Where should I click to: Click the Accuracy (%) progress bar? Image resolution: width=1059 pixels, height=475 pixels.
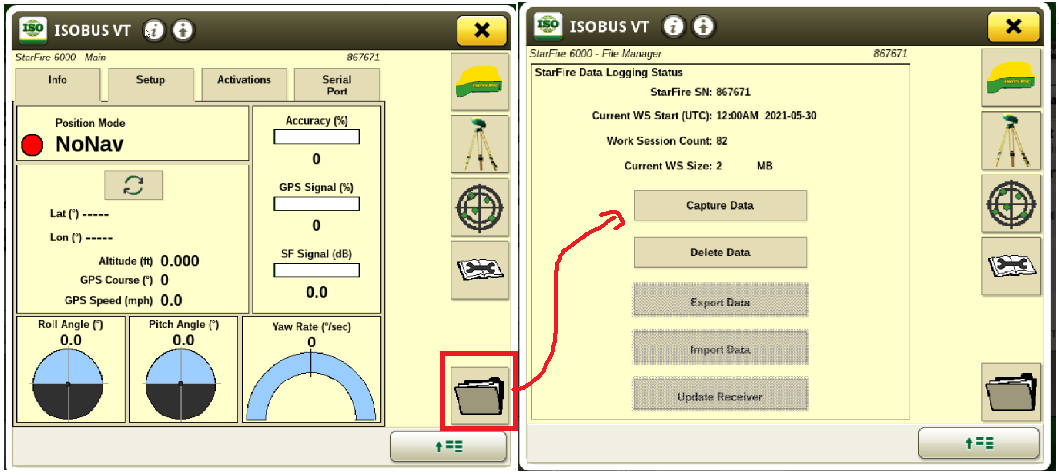[316, 137]
